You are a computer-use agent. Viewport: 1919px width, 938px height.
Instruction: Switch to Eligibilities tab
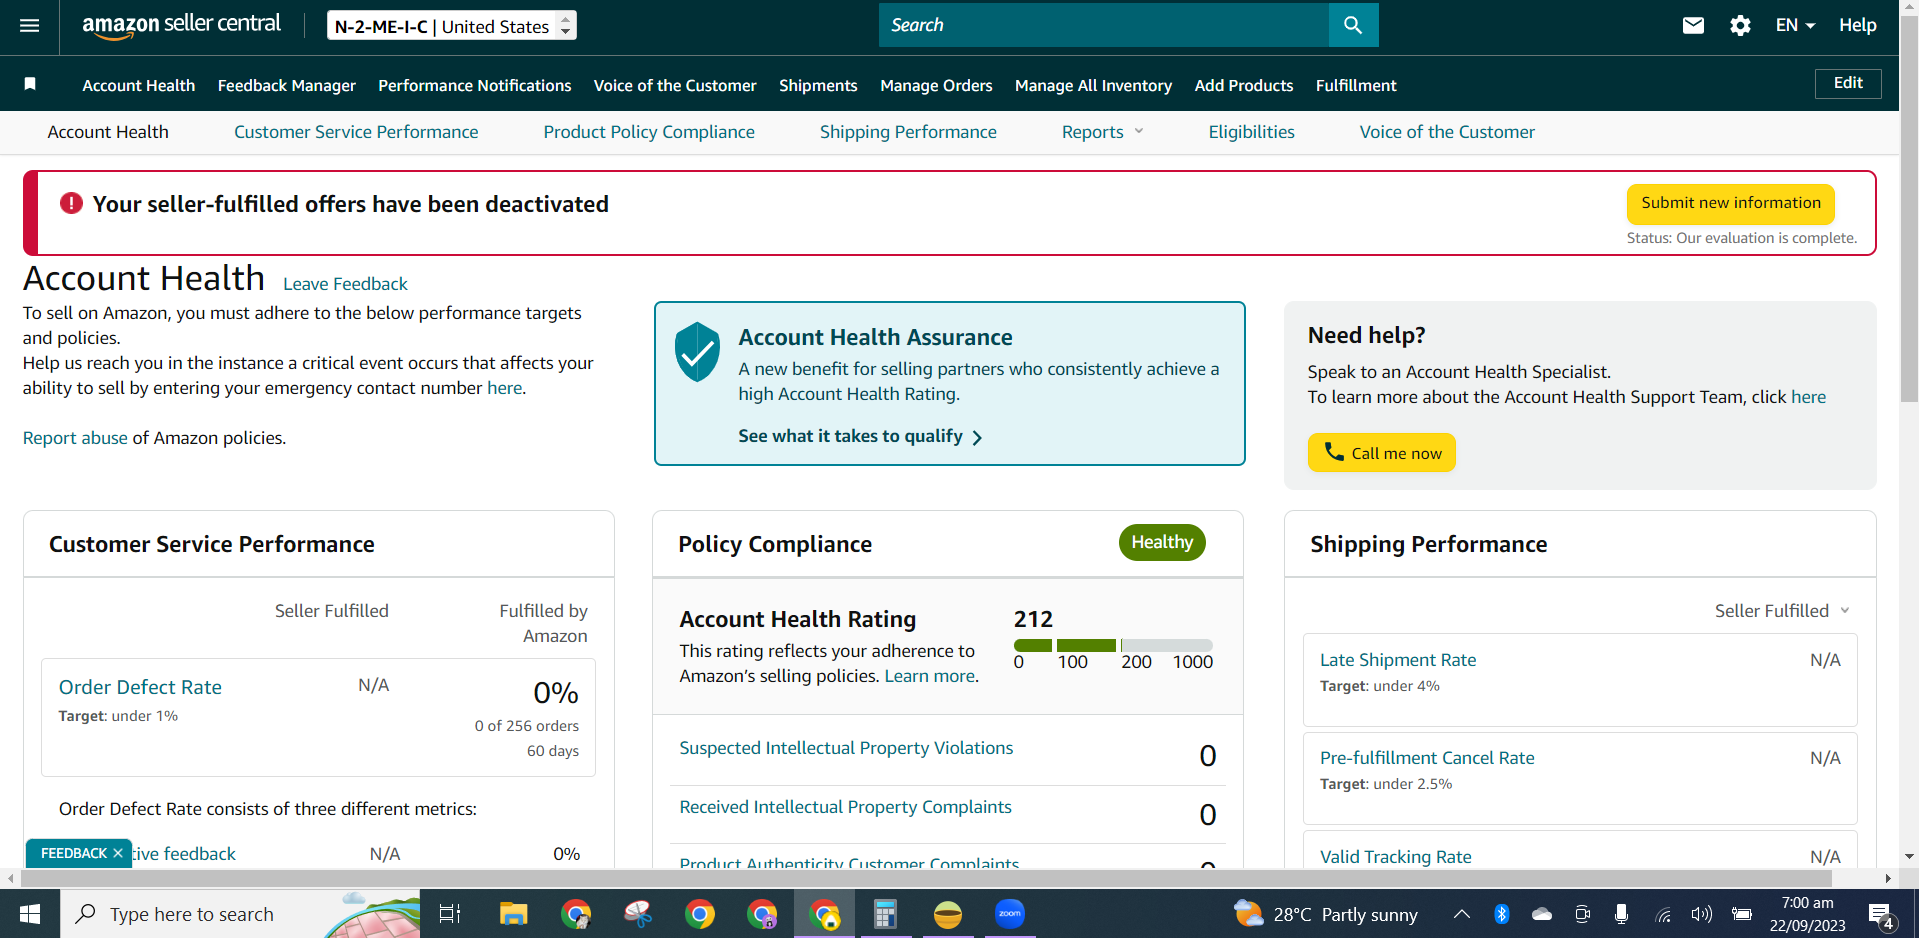tap(1251, 132)
